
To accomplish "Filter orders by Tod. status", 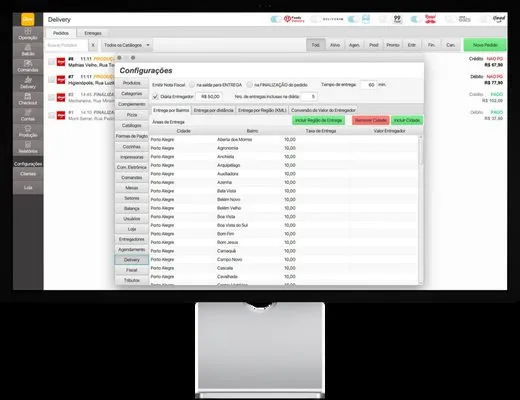I will (x=316, y=45).
